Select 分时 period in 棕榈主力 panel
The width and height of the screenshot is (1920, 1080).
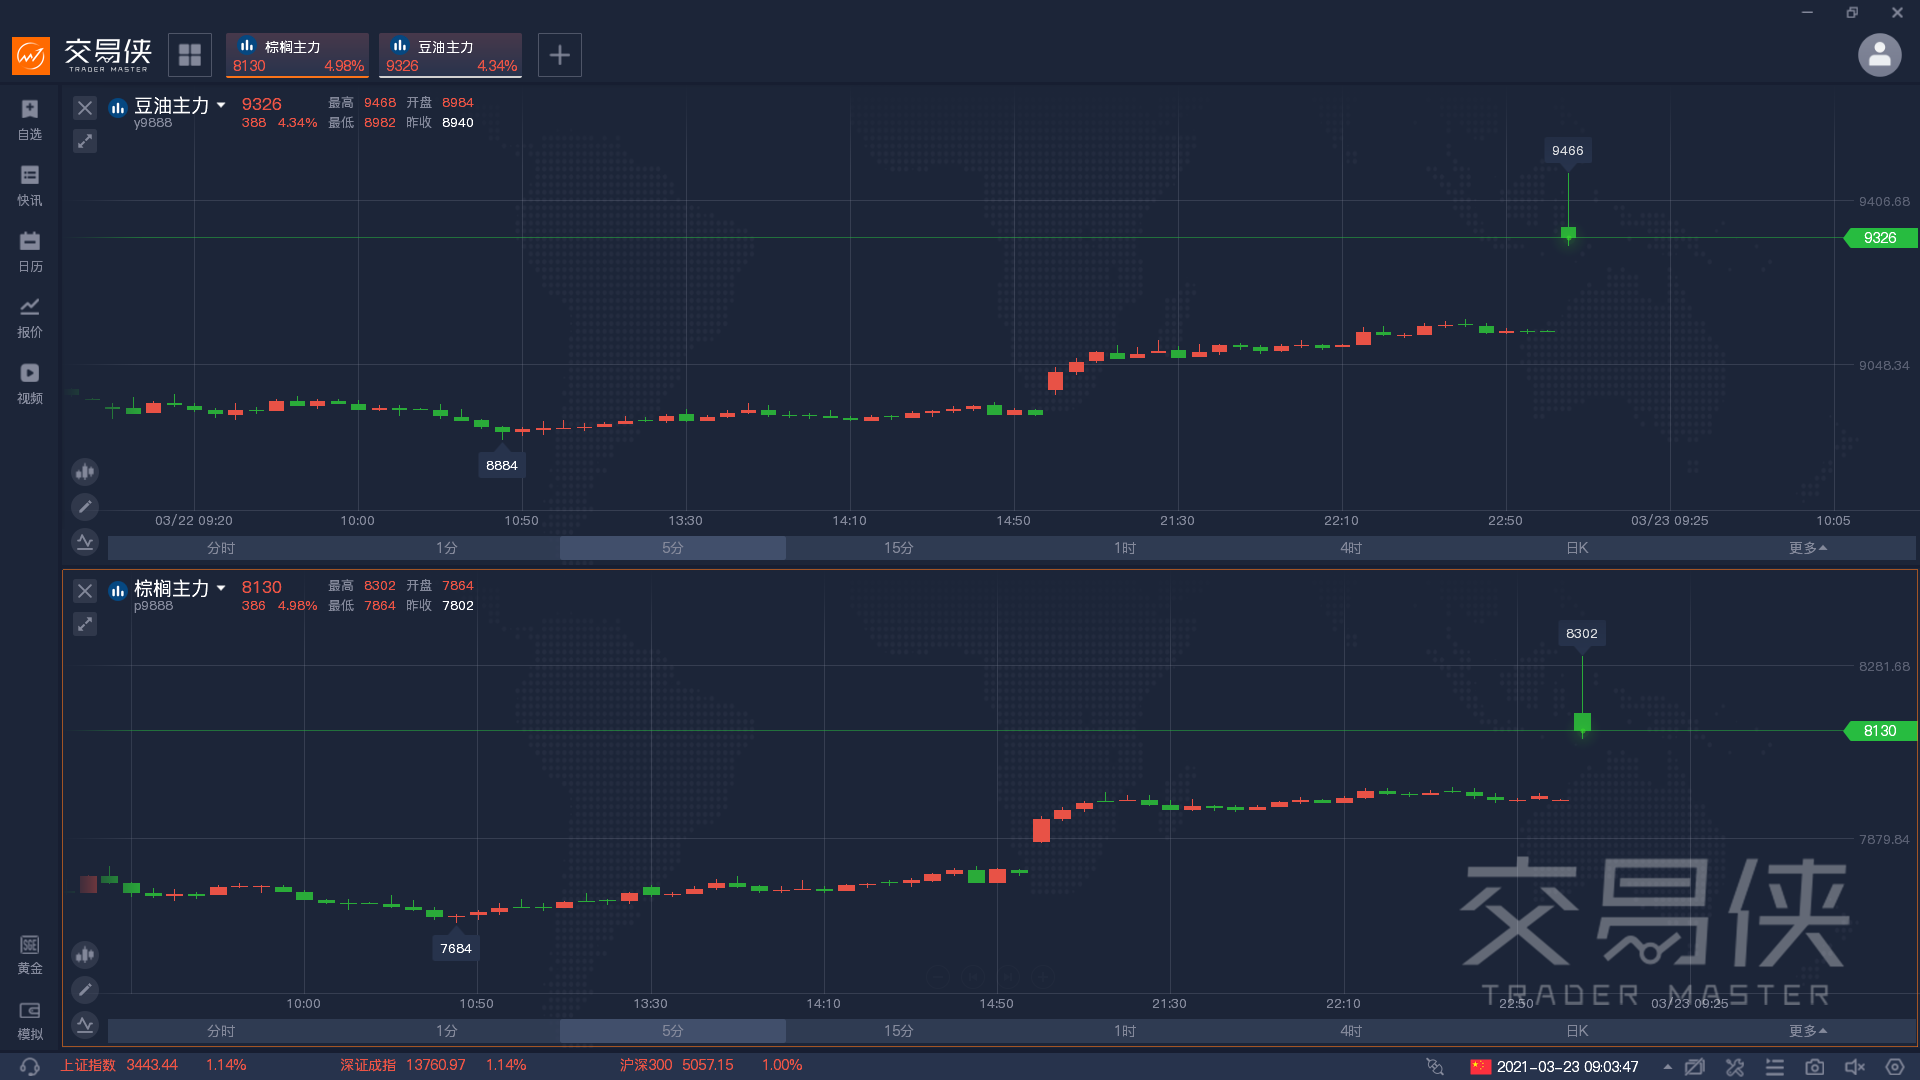tap(221, 1031)
